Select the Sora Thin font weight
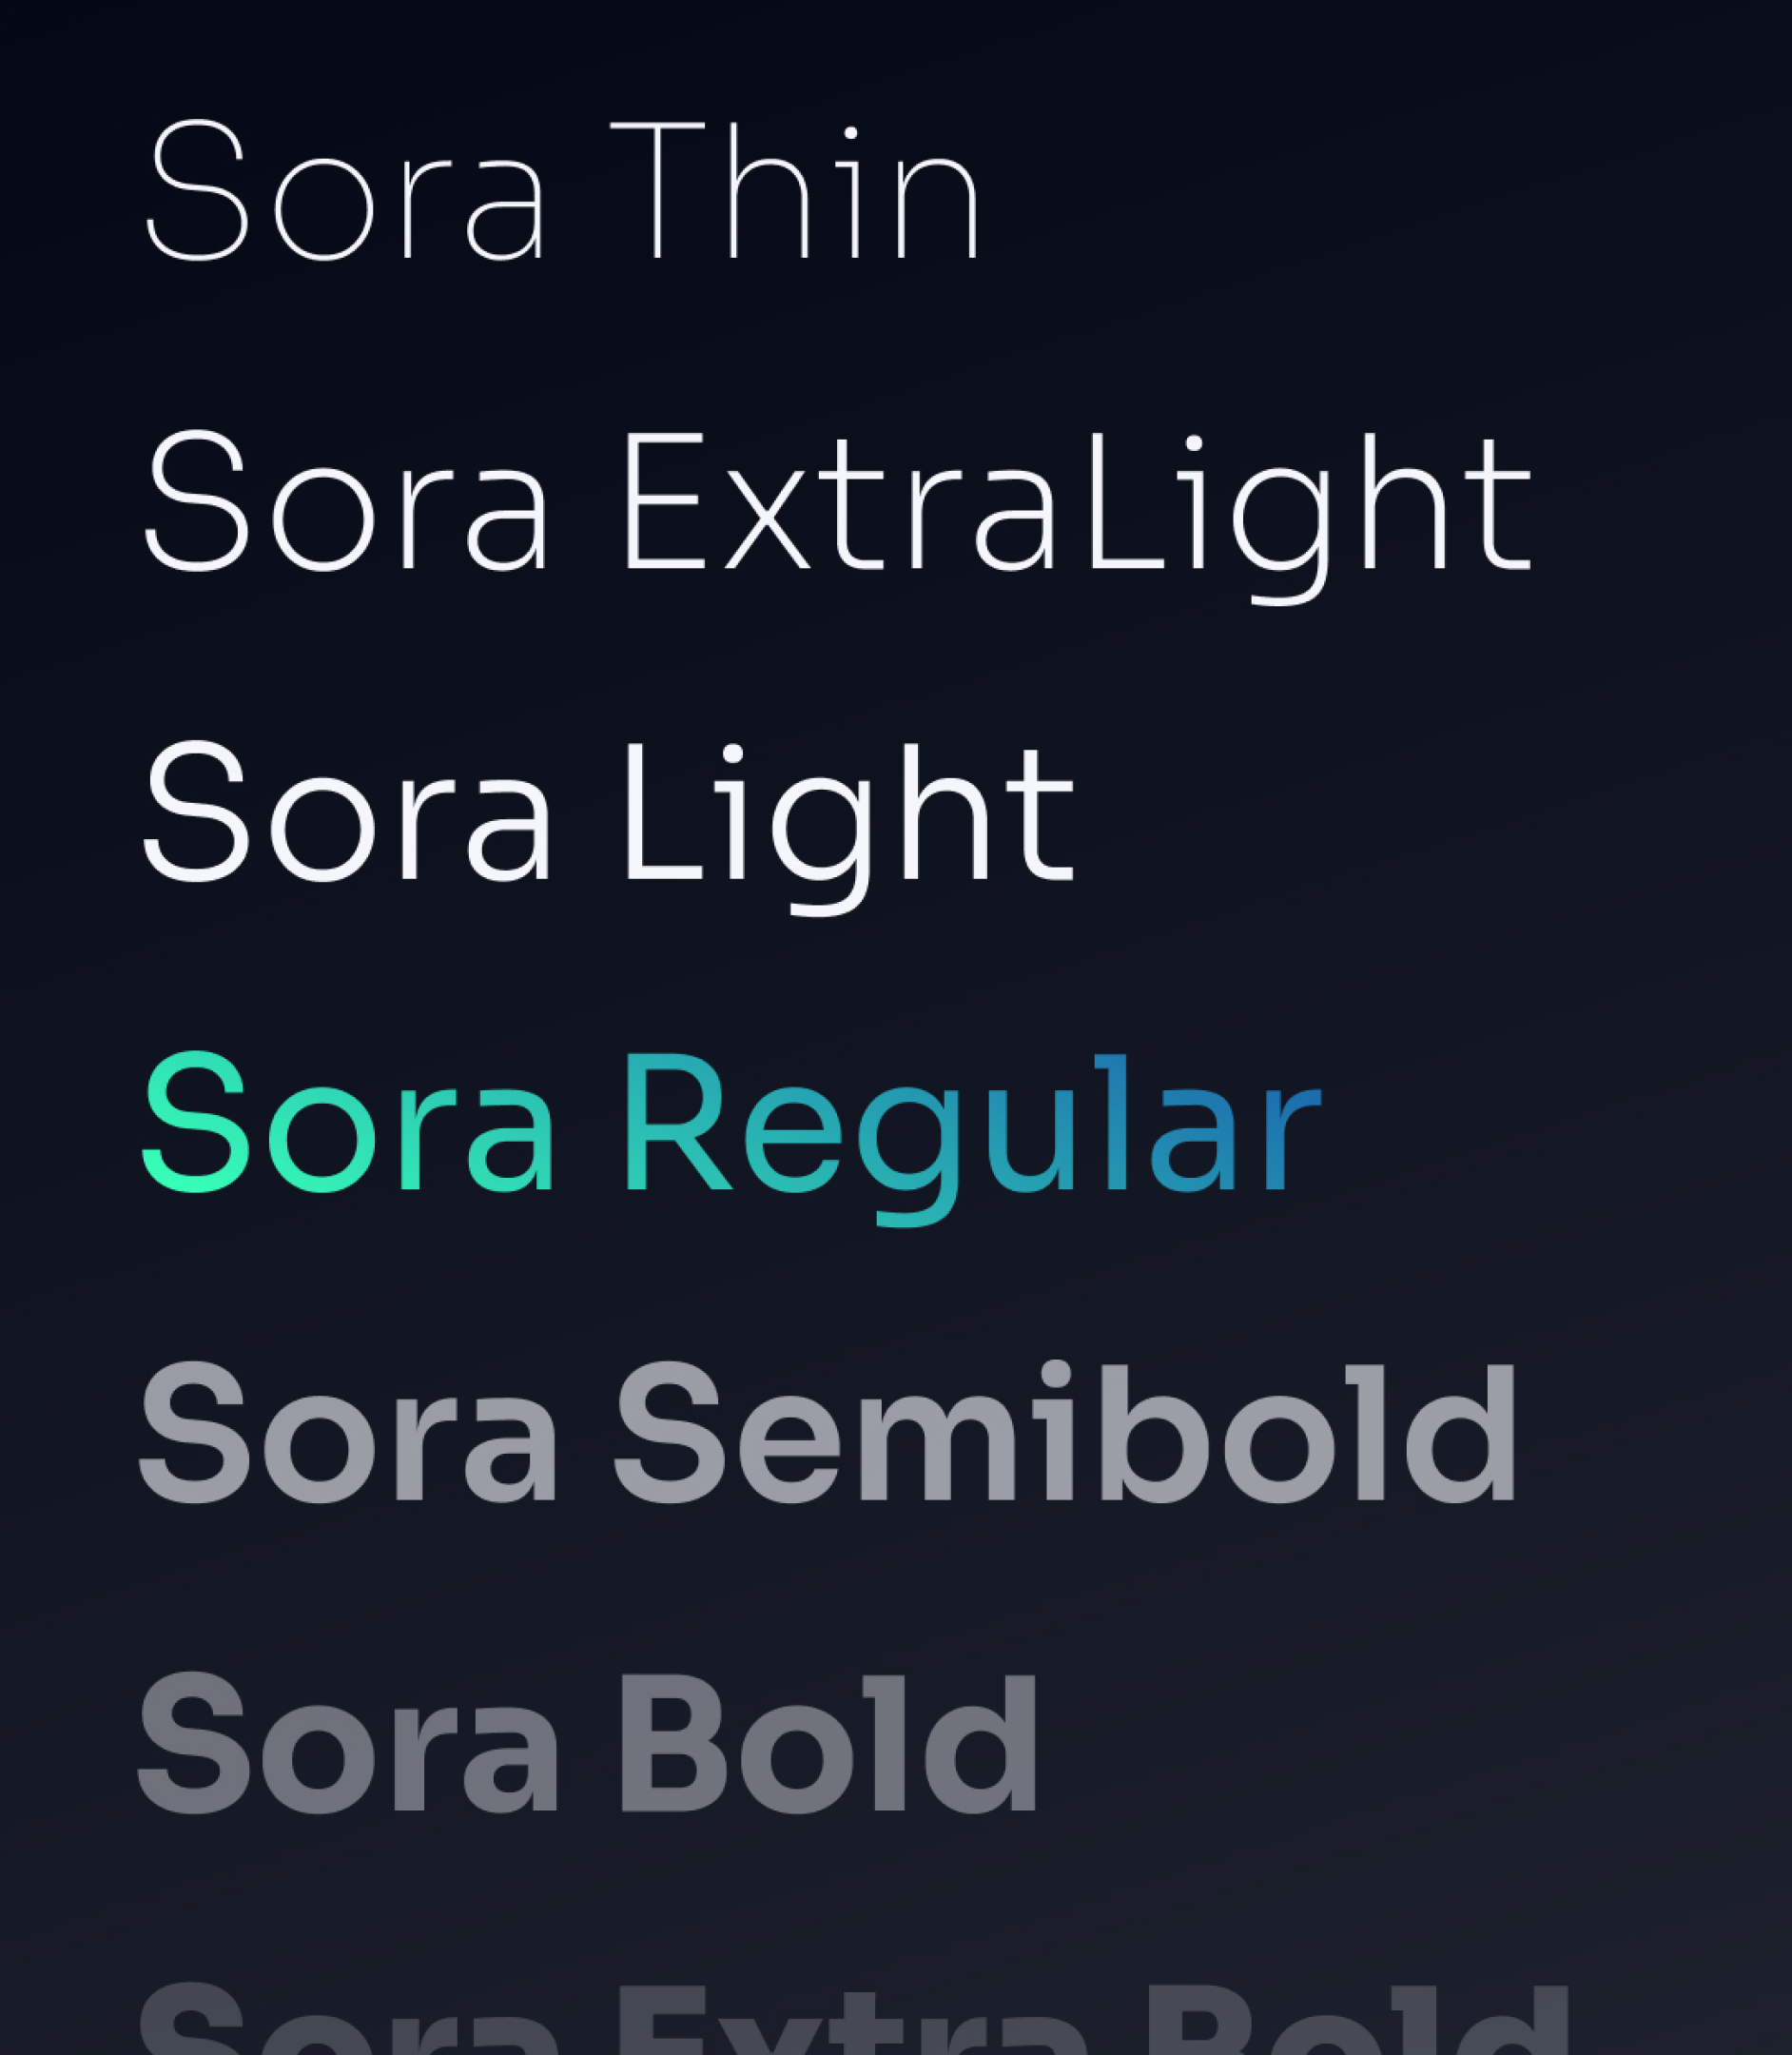This screenshot has height=2055, width=1792. [565, 190]
